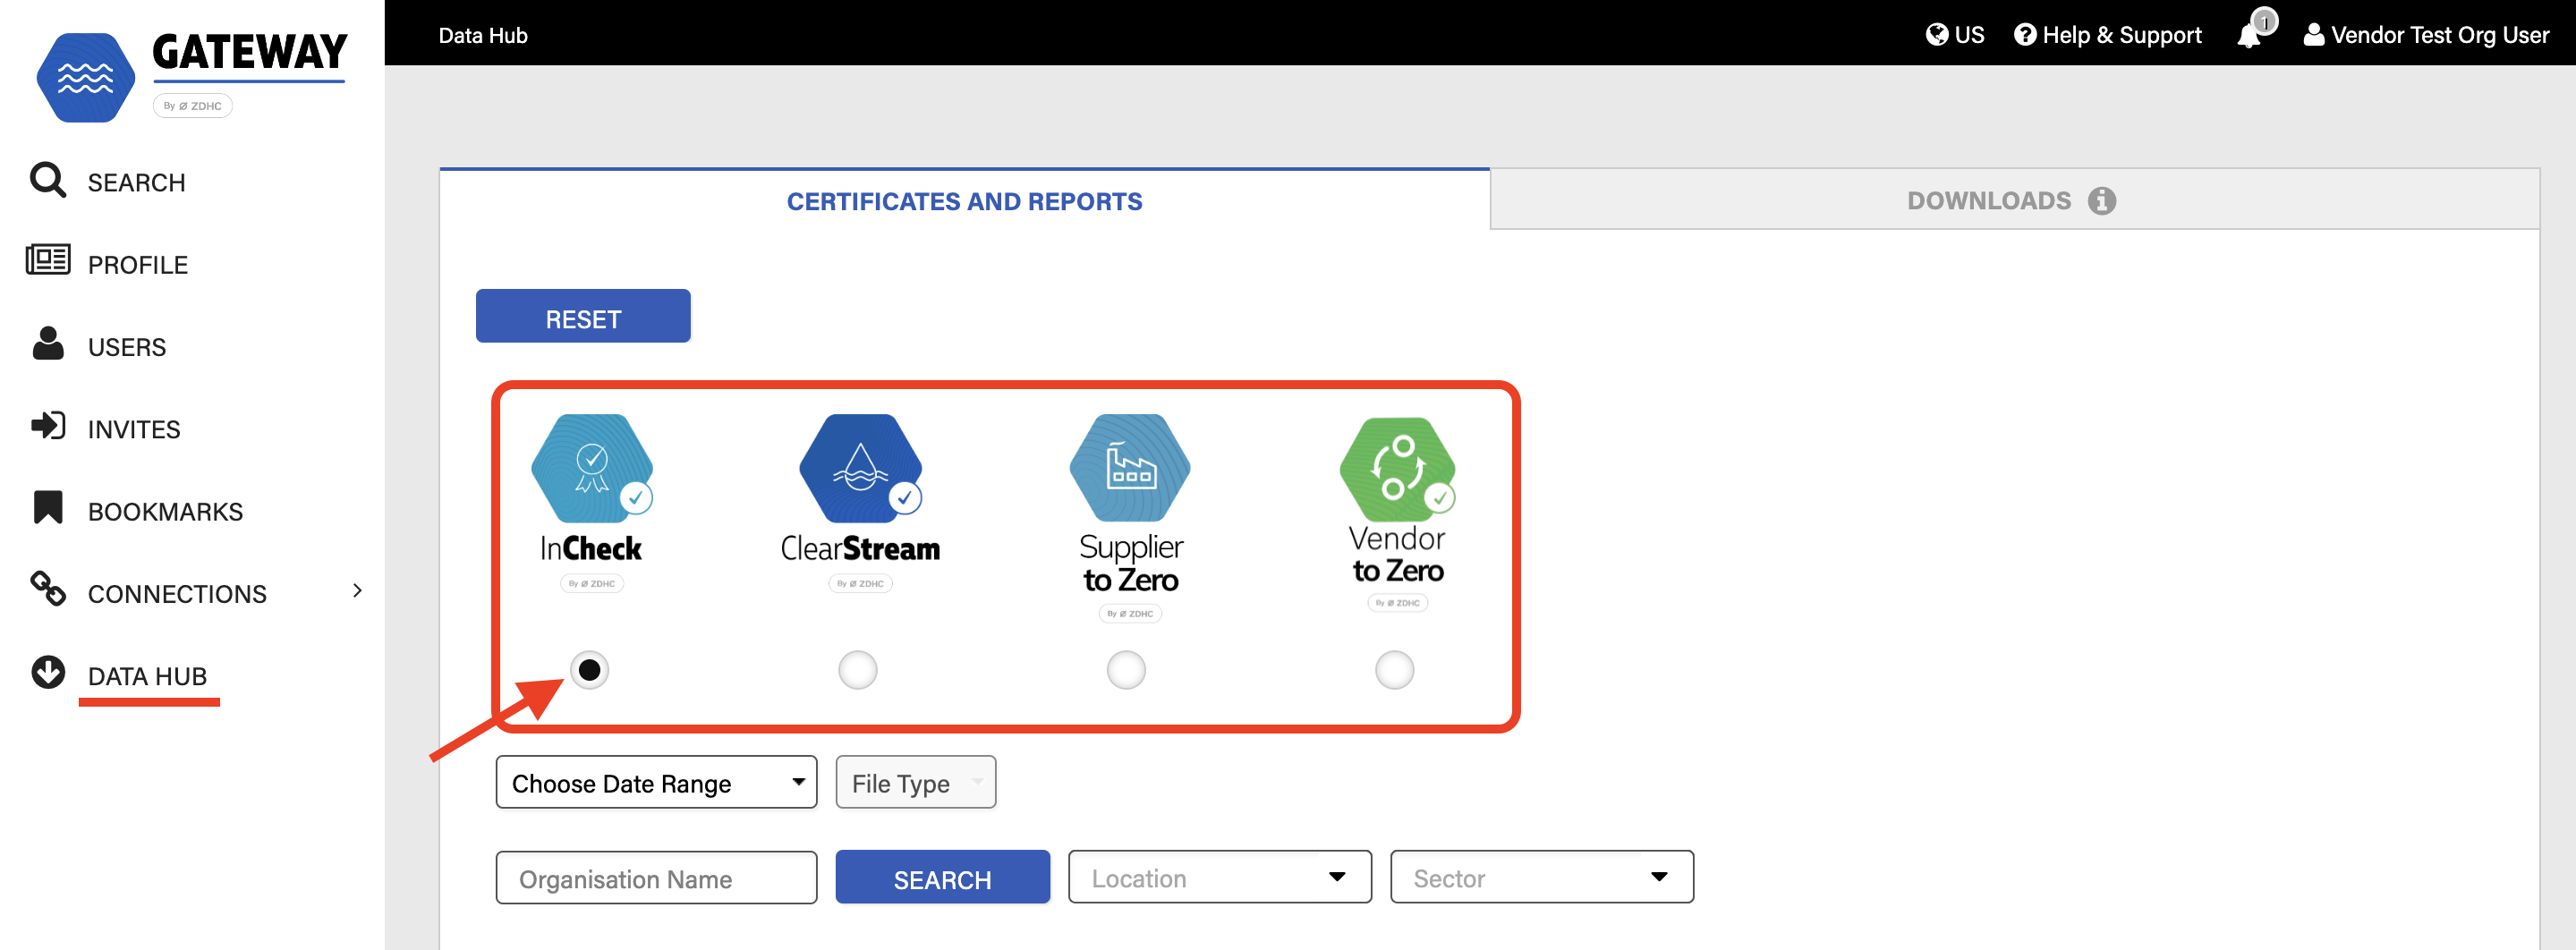
Task: Click the Profile newspaper icon
Action: tap(48, 260)
